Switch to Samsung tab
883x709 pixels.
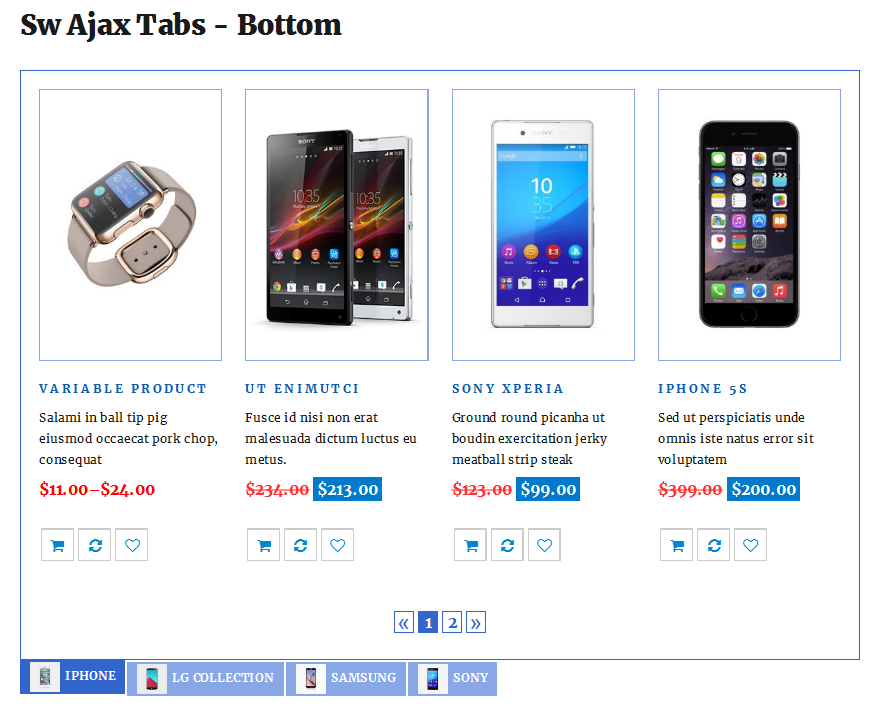click(346, 678)
